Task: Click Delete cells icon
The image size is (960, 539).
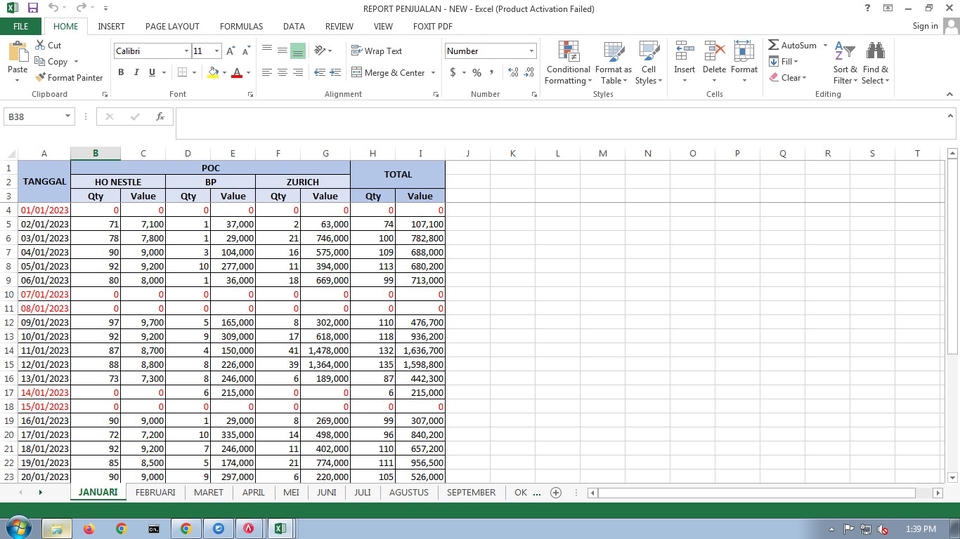Action: click(x=714, y=51)
